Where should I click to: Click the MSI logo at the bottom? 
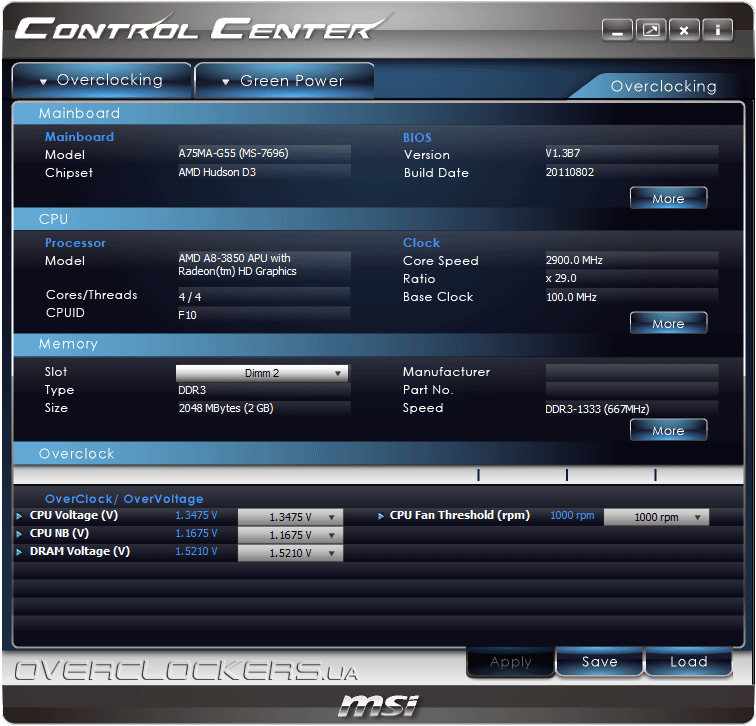[x=378, y=706]
